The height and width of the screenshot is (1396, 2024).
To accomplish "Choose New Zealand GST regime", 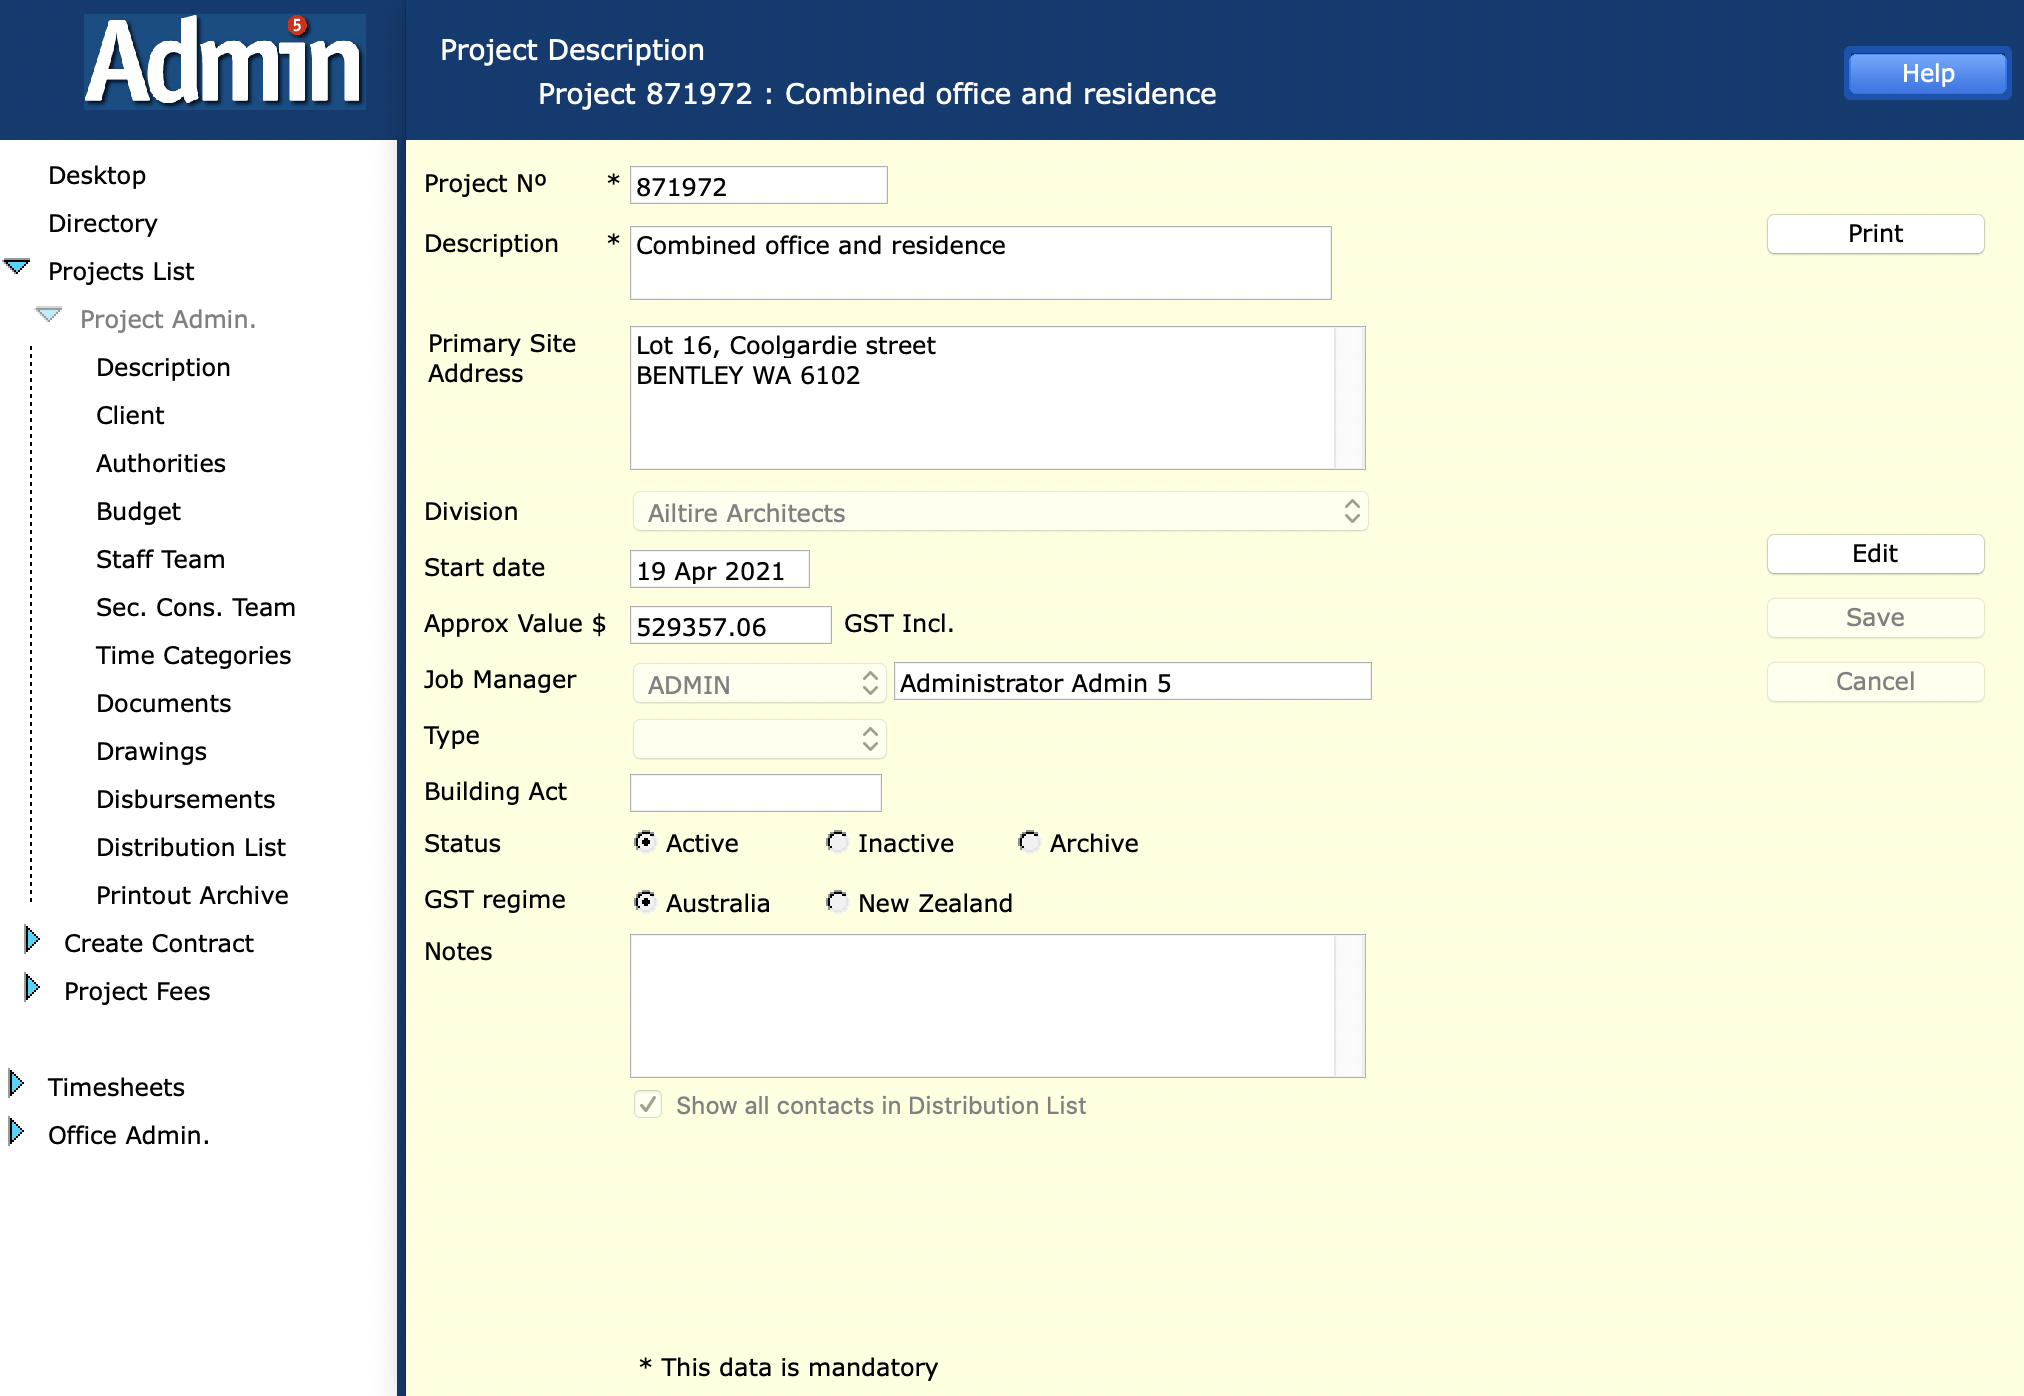I will (x=837, y=902).
